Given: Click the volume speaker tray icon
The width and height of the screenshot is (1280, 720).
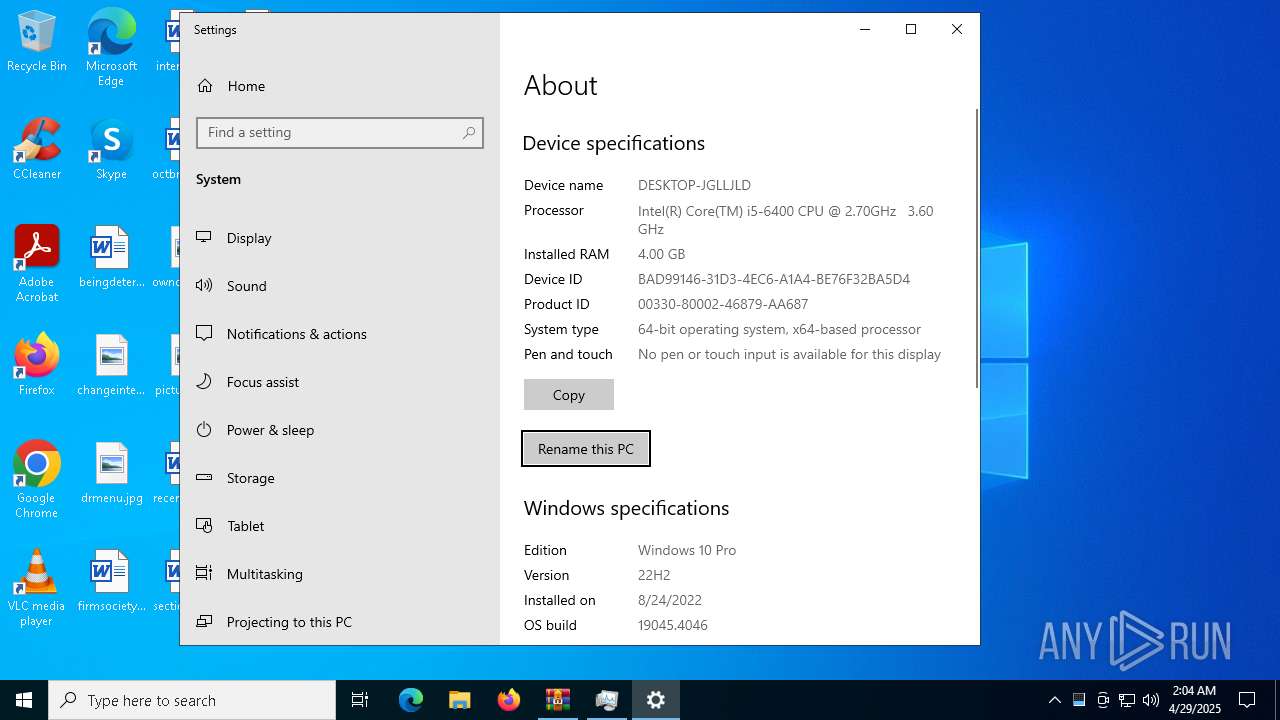Looking at the screenshot, I should click(1151, 700).
